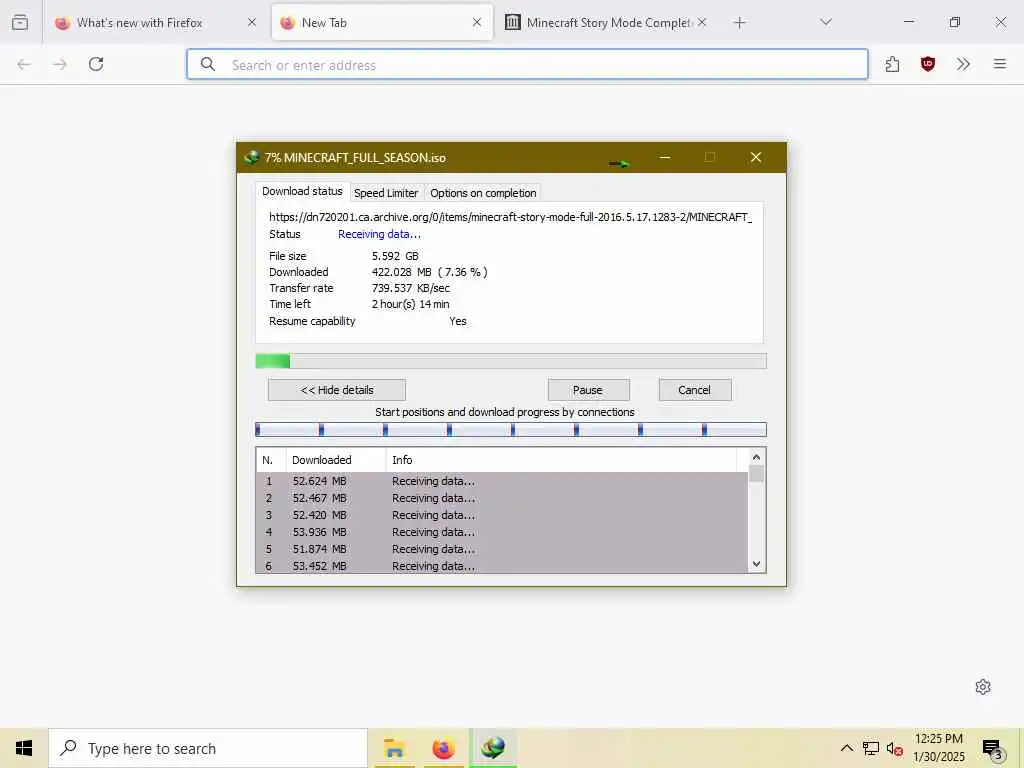Click the Transfer rate value 739.537 KB/sec

tap(411, 288)
